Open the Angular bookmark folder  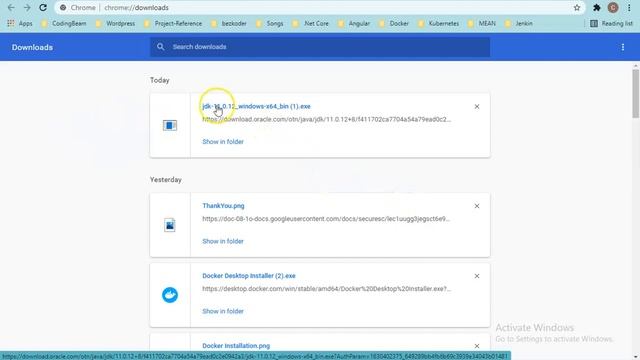(354, 24)
